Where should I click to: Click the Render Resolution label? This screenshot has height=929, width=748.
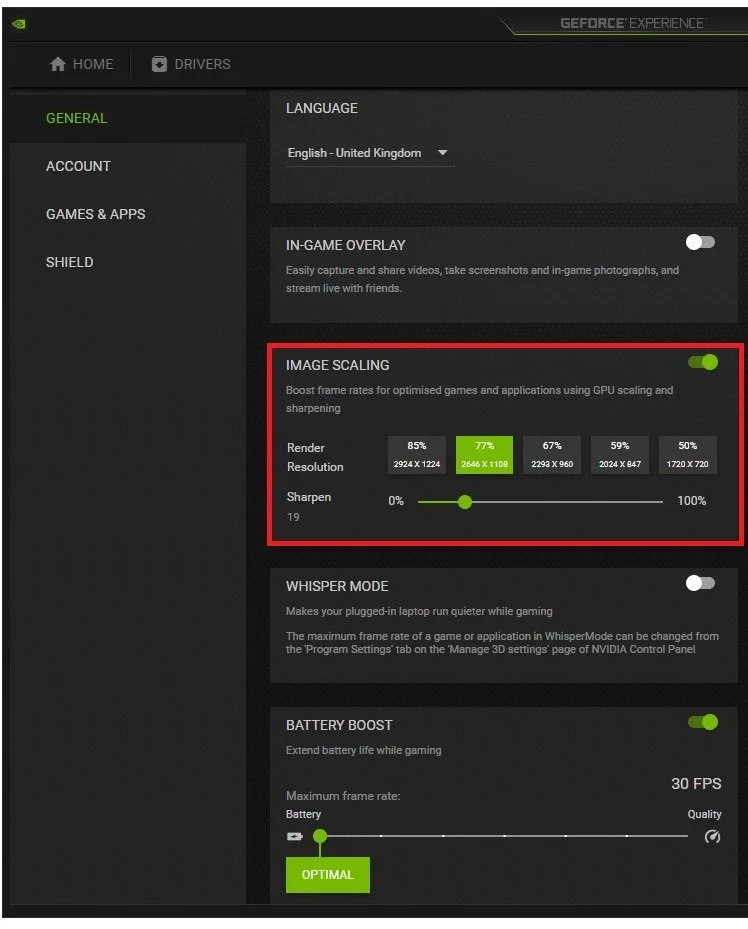(x=315, y=457)
